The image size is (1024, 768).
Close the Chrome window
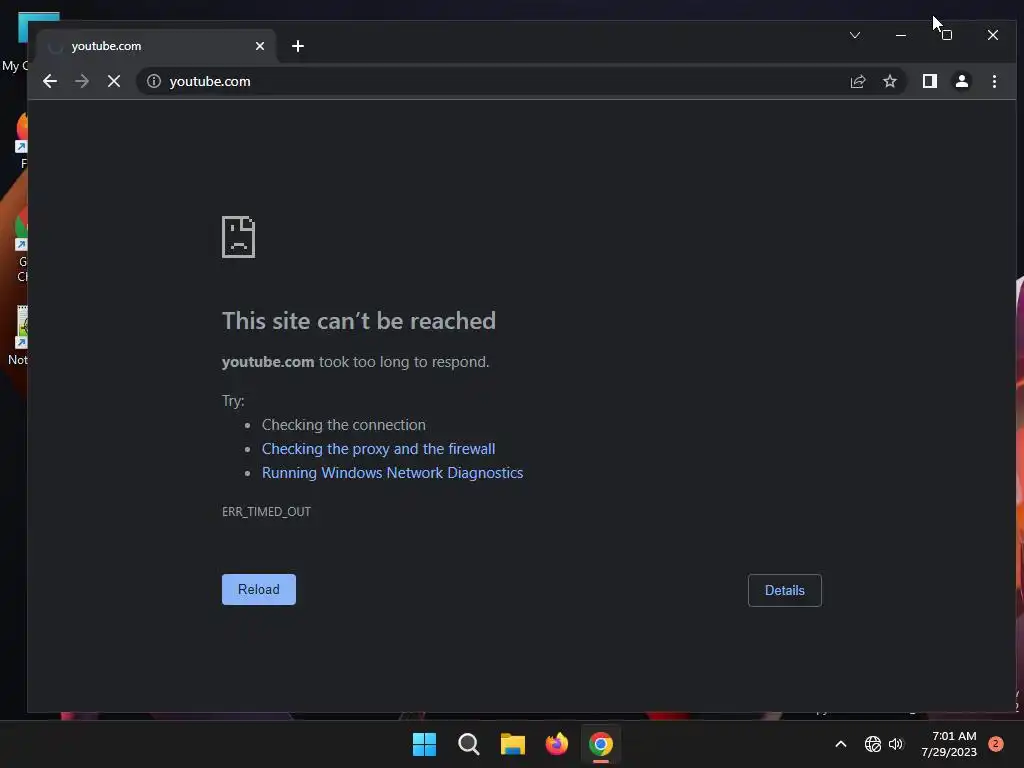click(993, 35)
